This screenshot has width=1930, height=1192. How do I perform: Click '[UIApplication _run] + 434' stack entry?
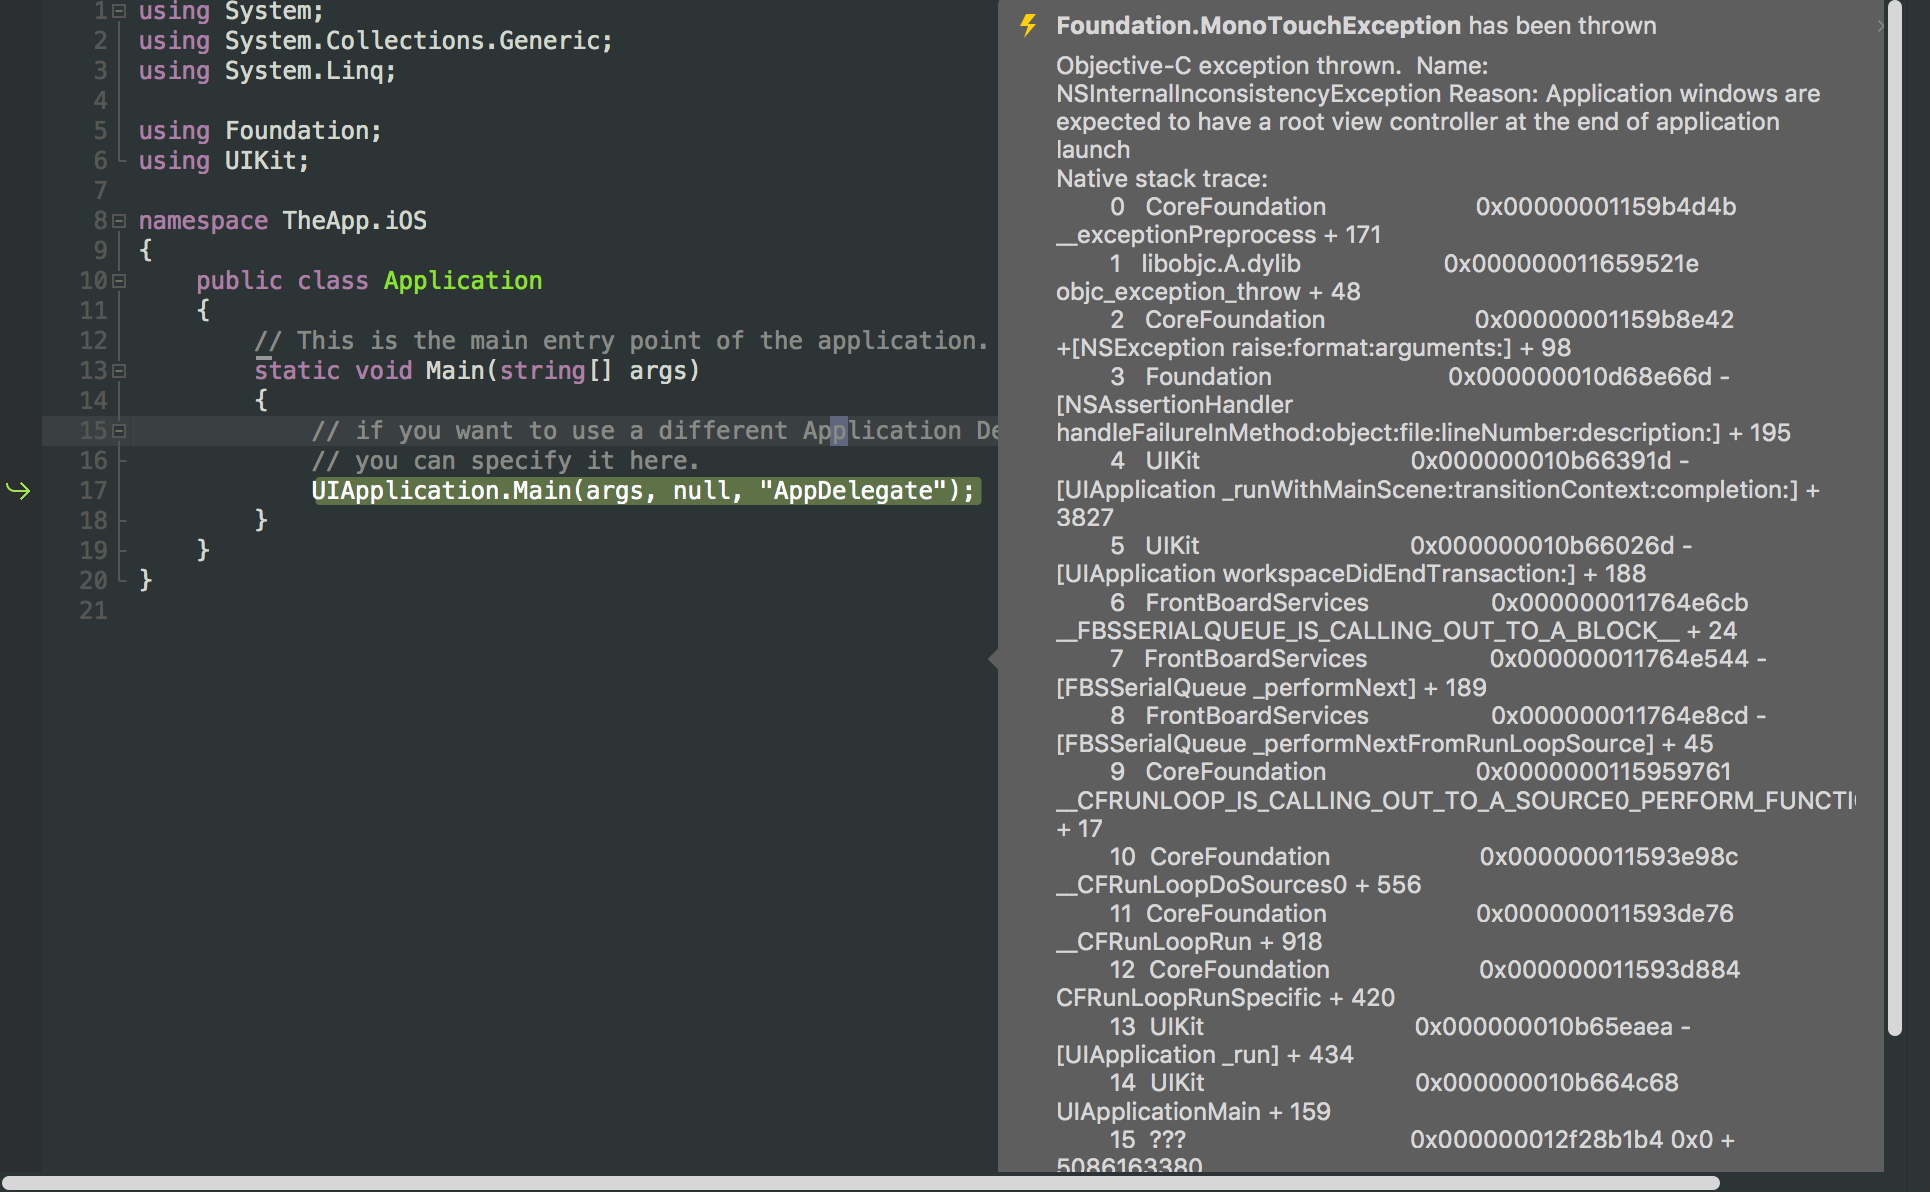[x=1205, y=1055]
